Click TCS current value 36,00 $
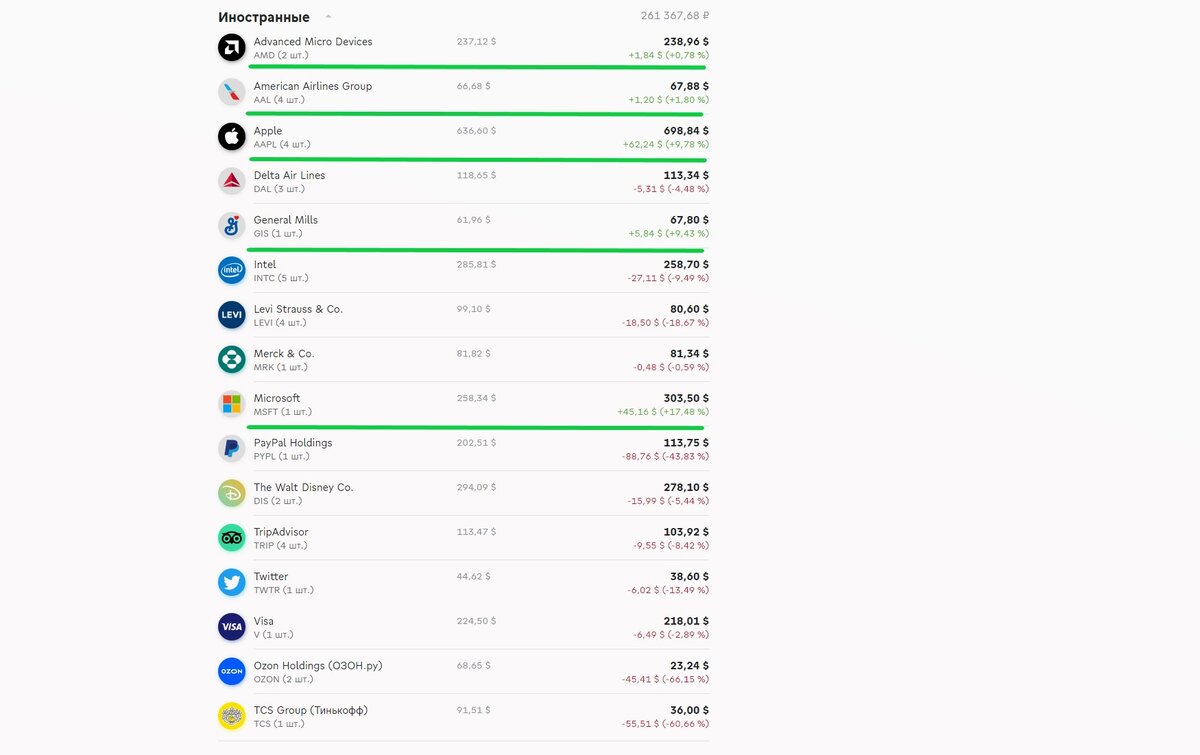 [689, 710]
